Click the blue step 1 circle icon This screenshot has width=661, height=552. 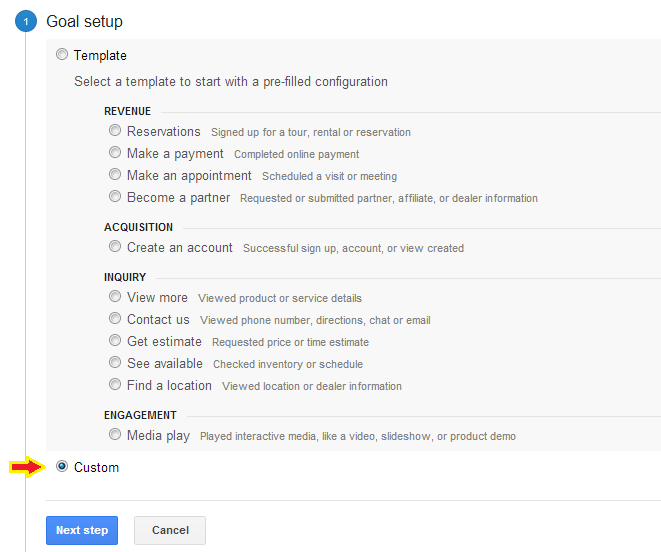point(26,21)
